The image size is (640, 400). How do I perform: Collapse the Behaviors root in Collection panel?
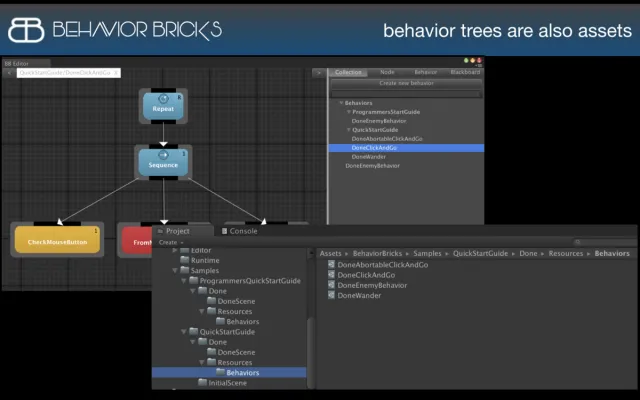click(341, 103)
